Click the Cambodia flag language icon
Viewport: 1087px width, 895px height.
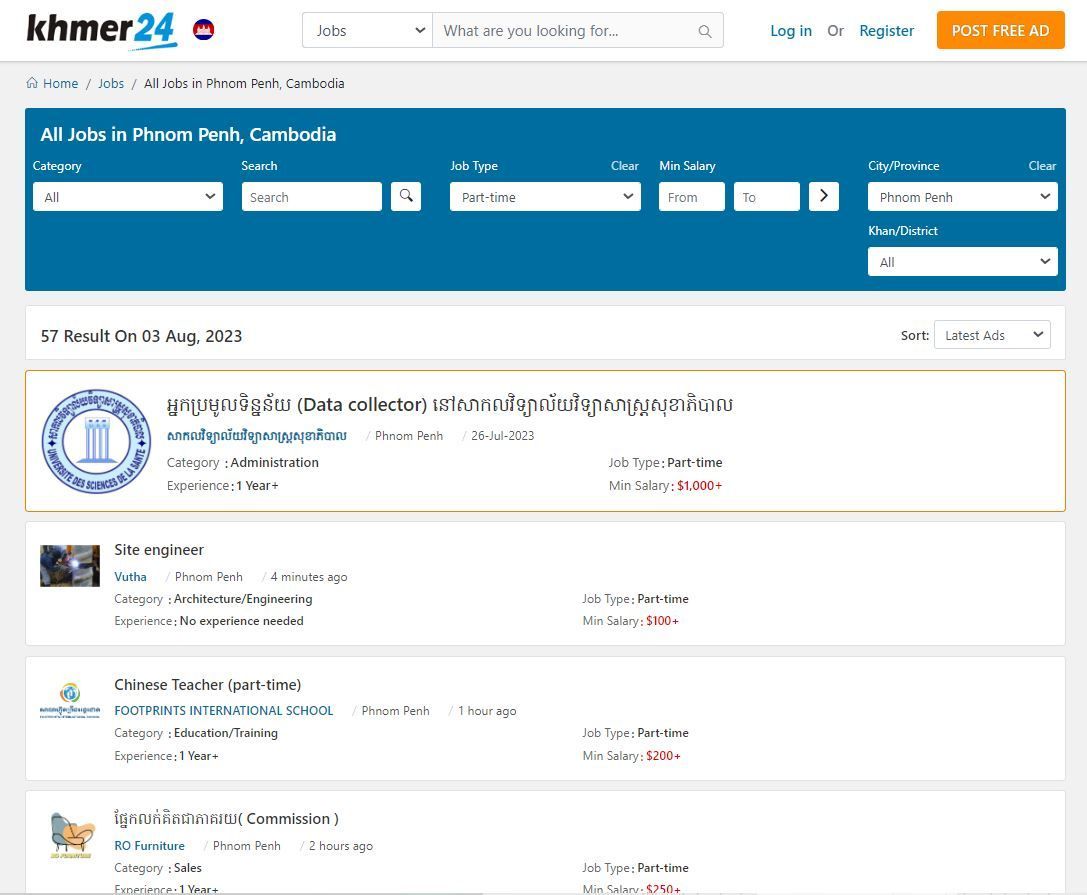click(203, 30)
